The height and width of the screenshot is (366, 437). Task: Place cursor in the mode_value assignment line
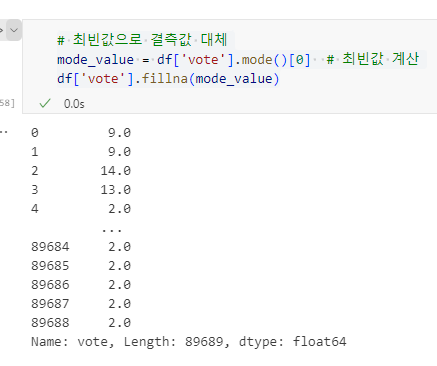pos(238,60)
